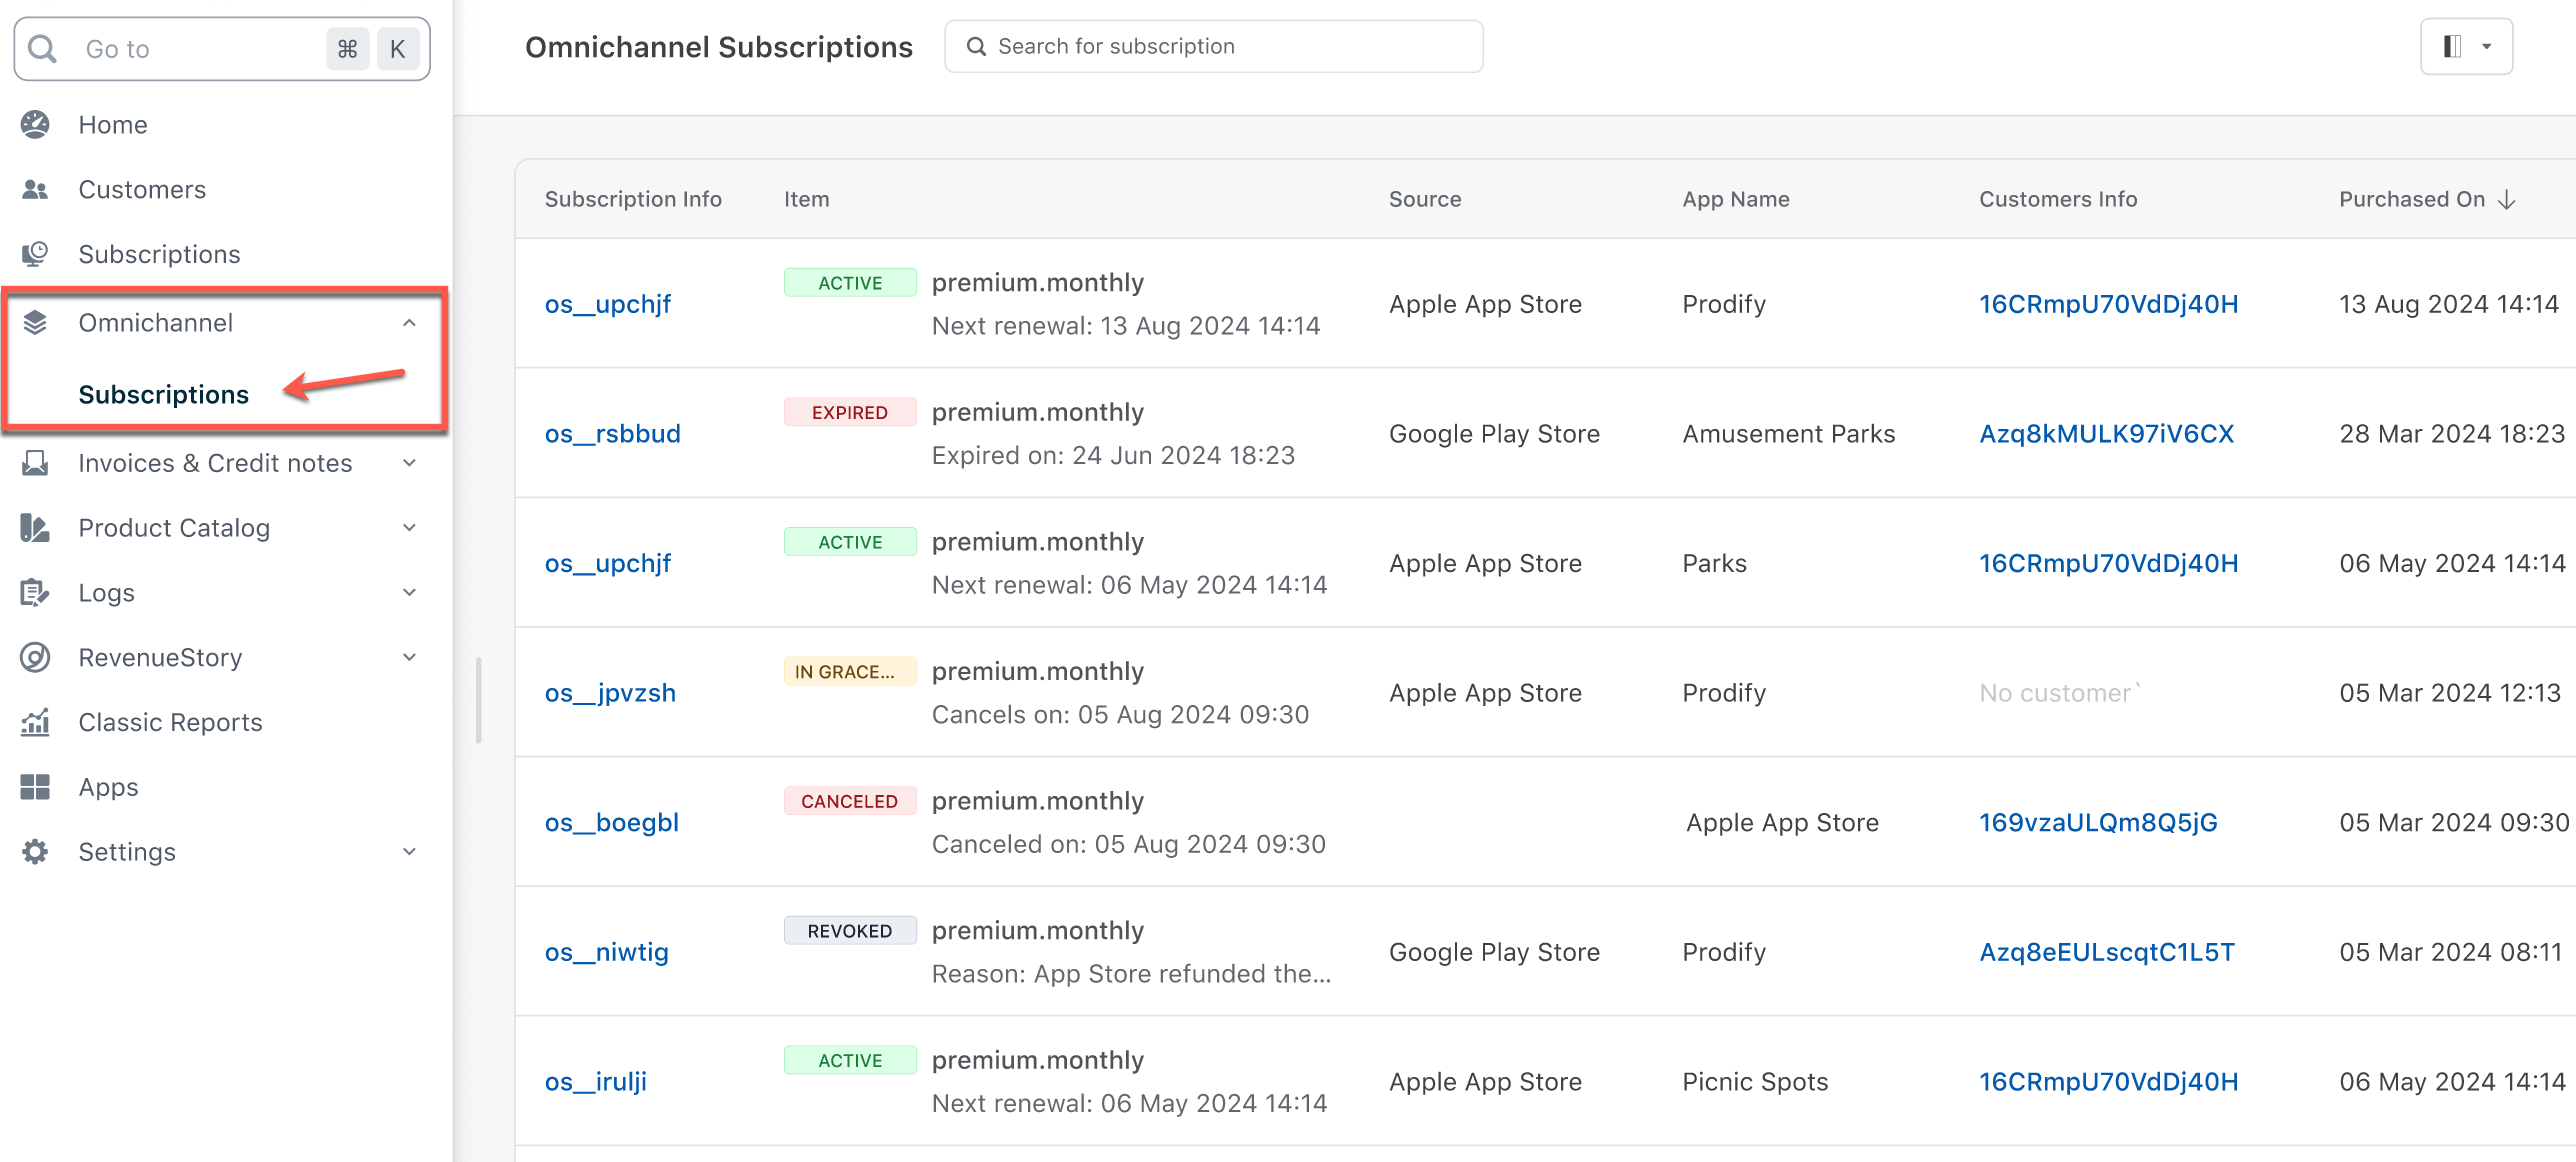Viewport: 2576px width, 1162px height.
Task: Click the Customers people icon
Action: [35, 190]
